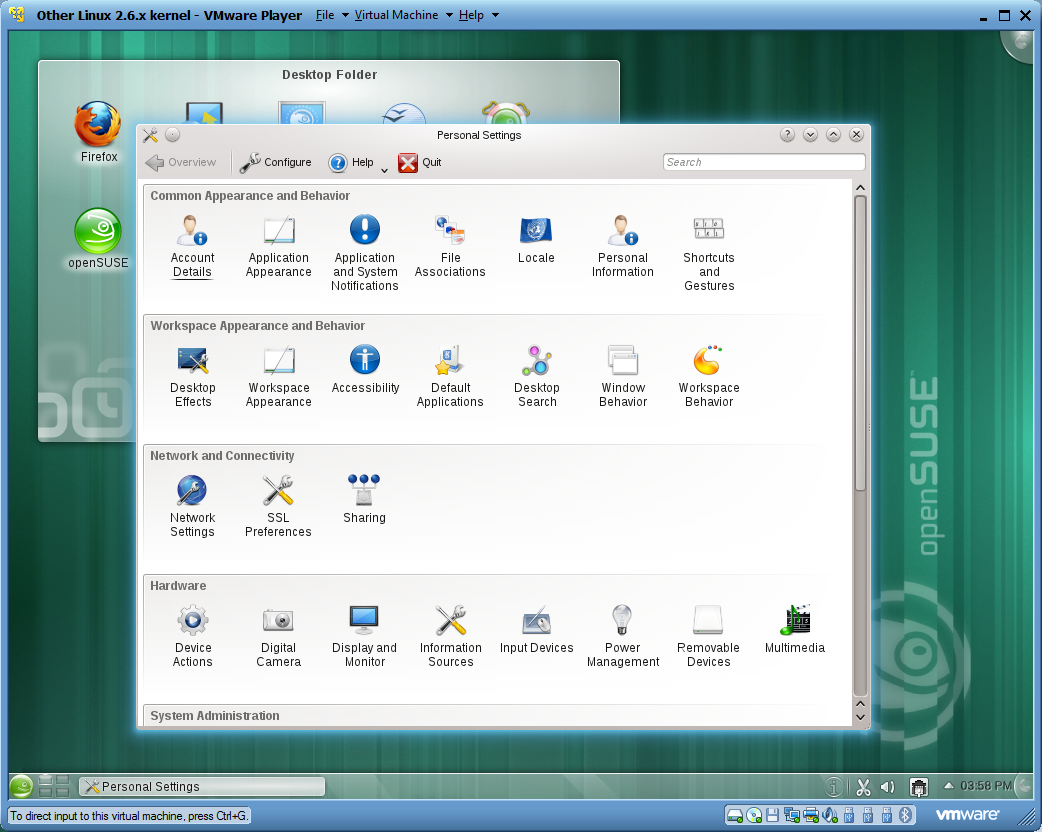Open the virtual desktop pager

point(54,786)
